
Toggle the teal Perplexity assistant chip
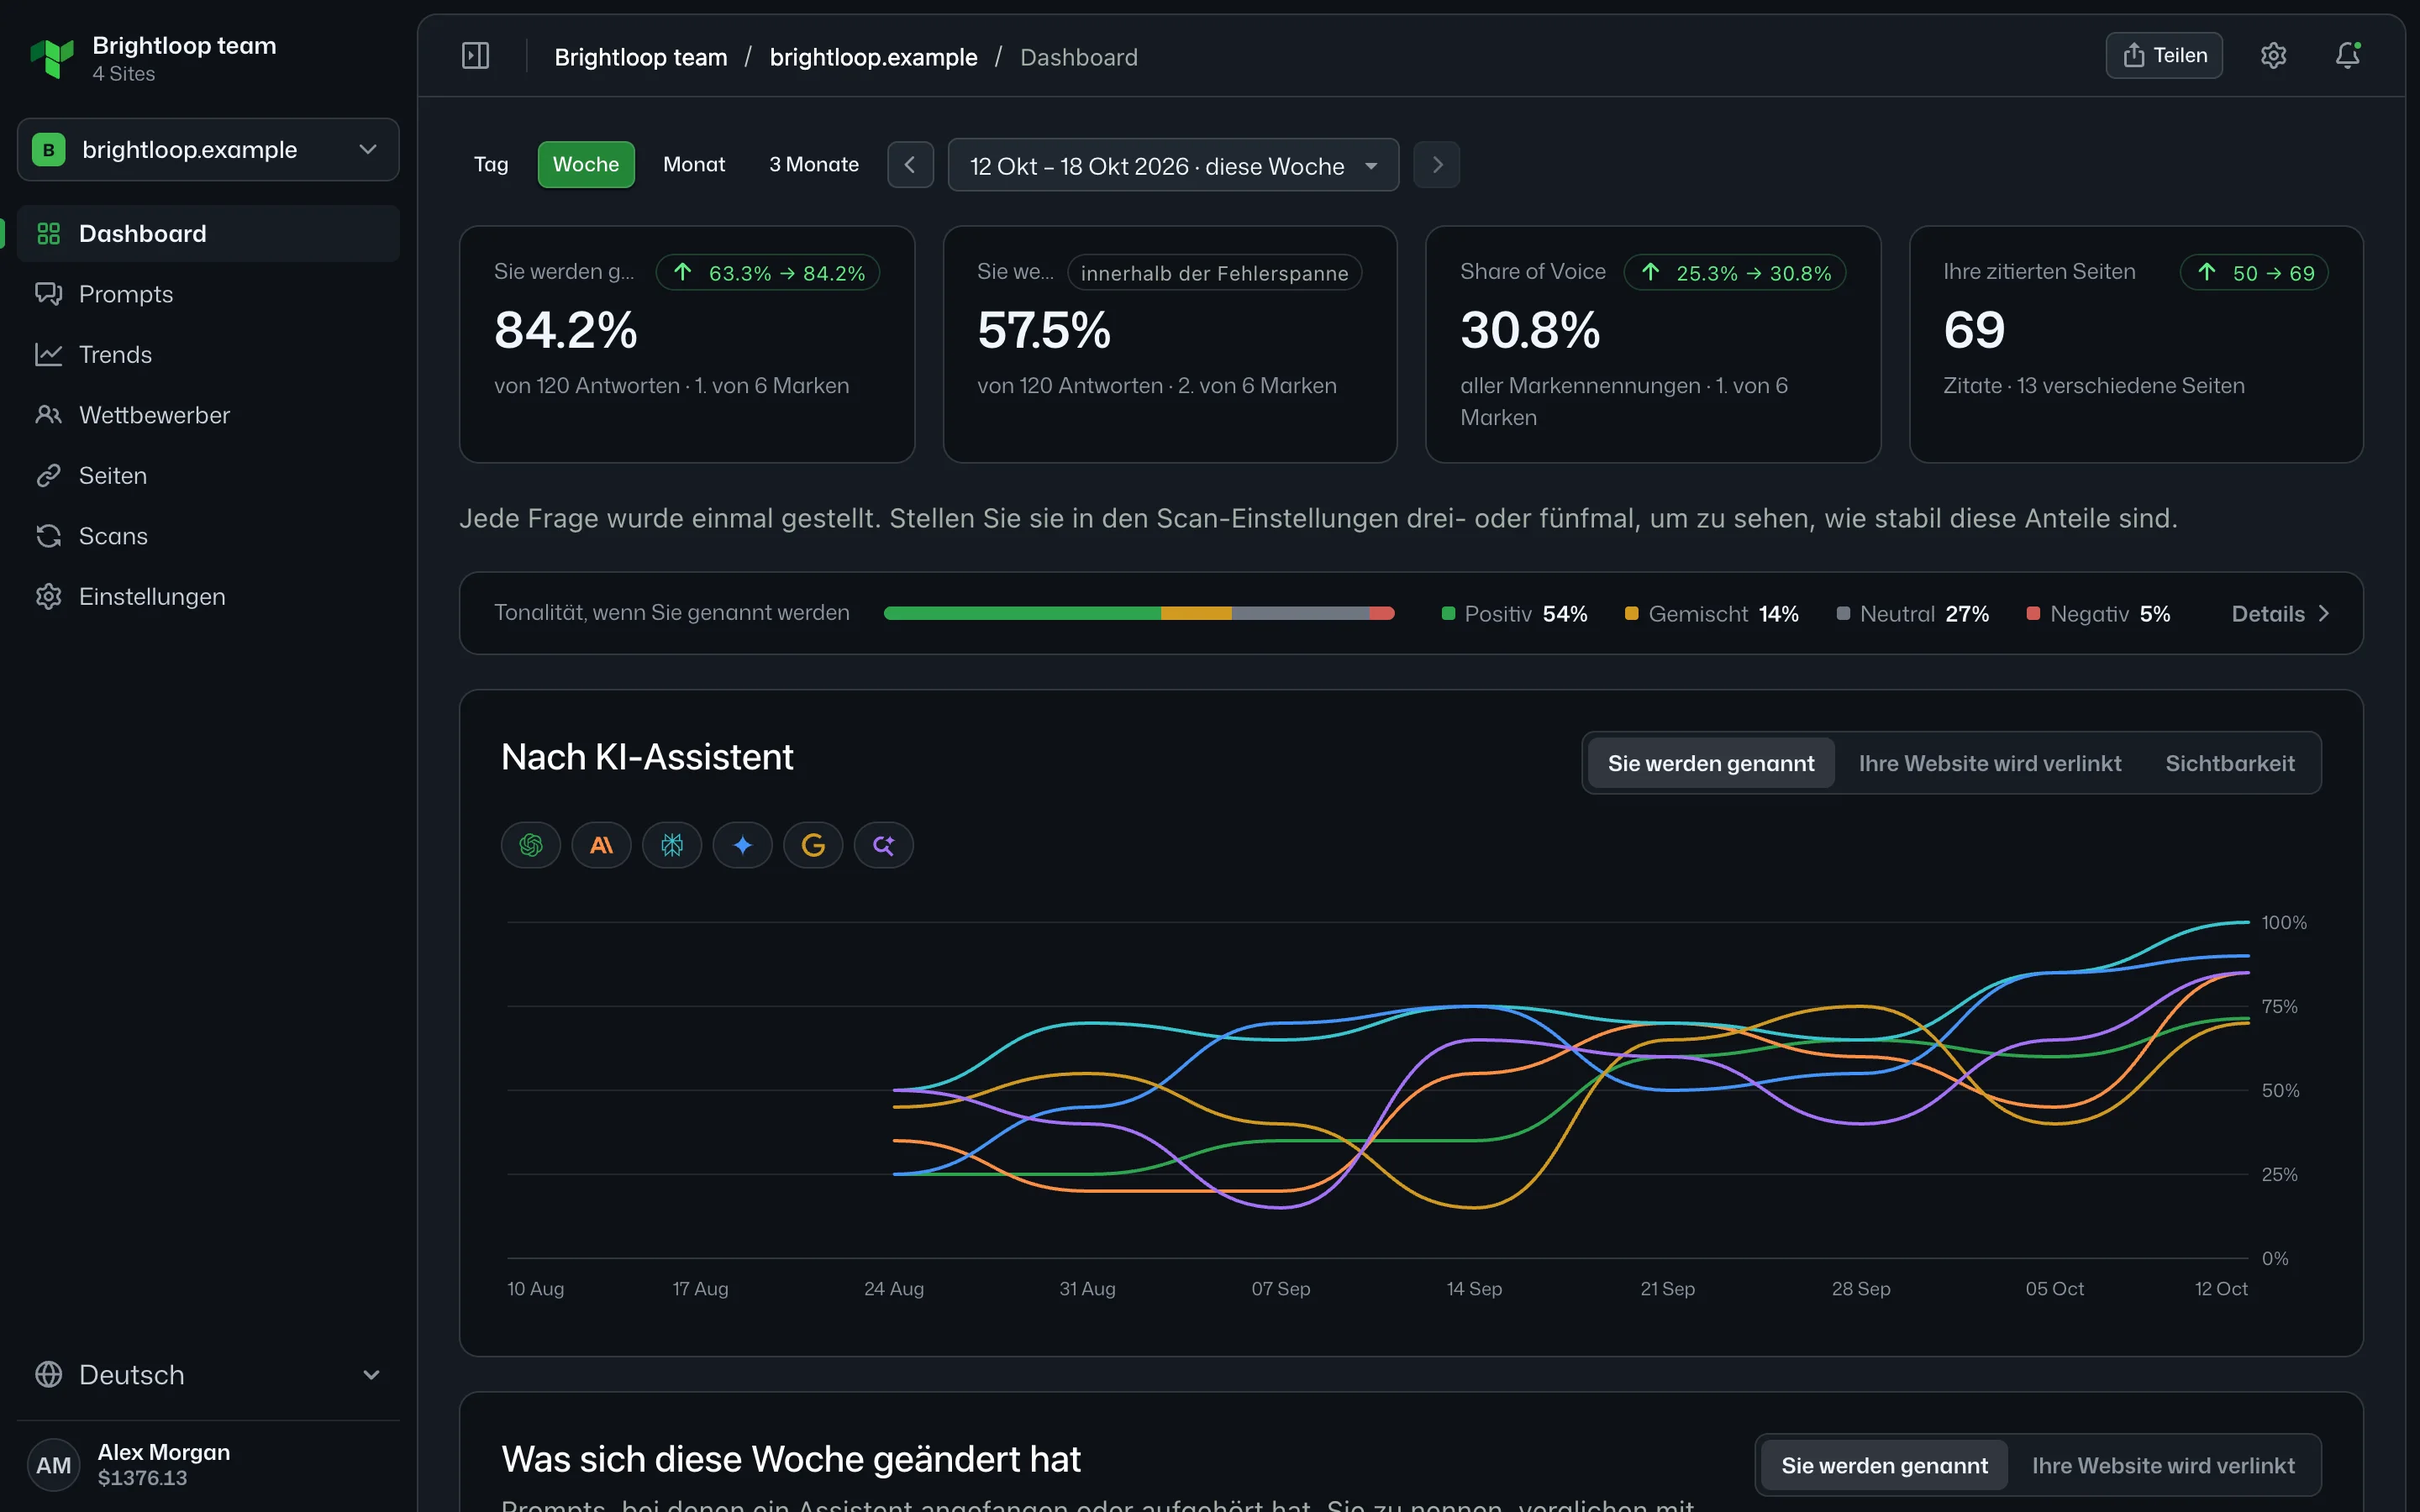pyautogui.click(x=672, y=845)
